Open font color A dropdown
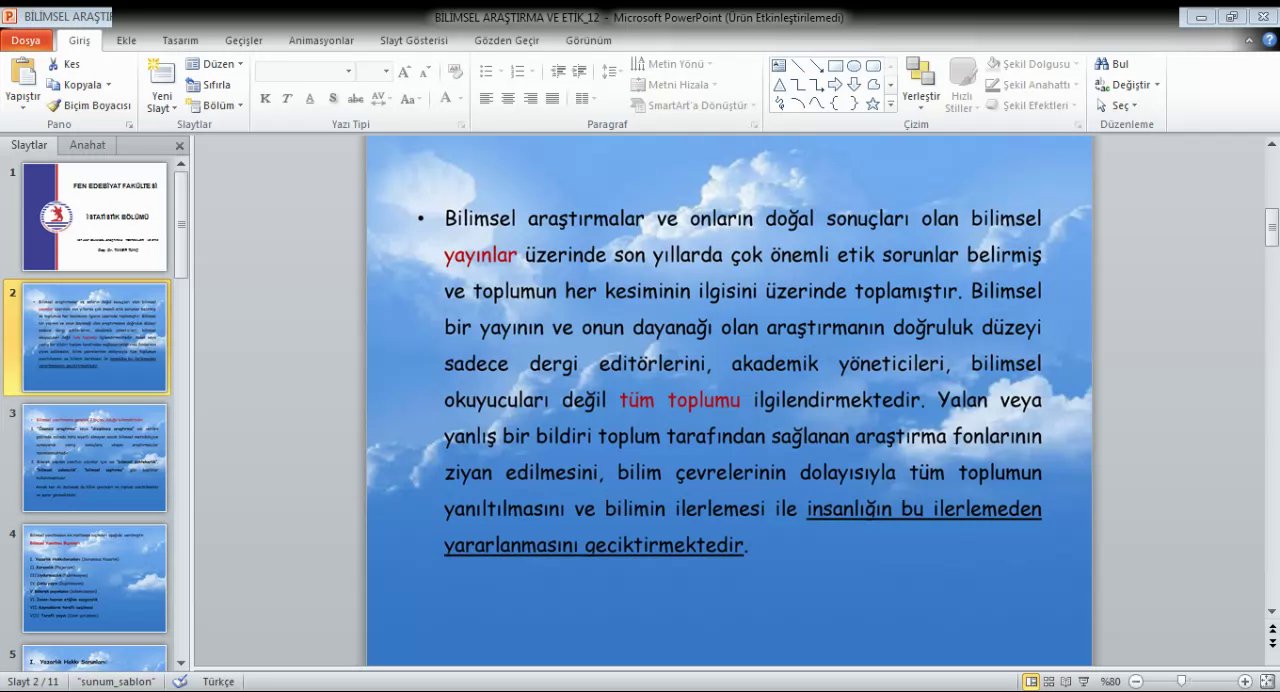The height and width of the screenshot is (692, 1280). pos(459,98)
